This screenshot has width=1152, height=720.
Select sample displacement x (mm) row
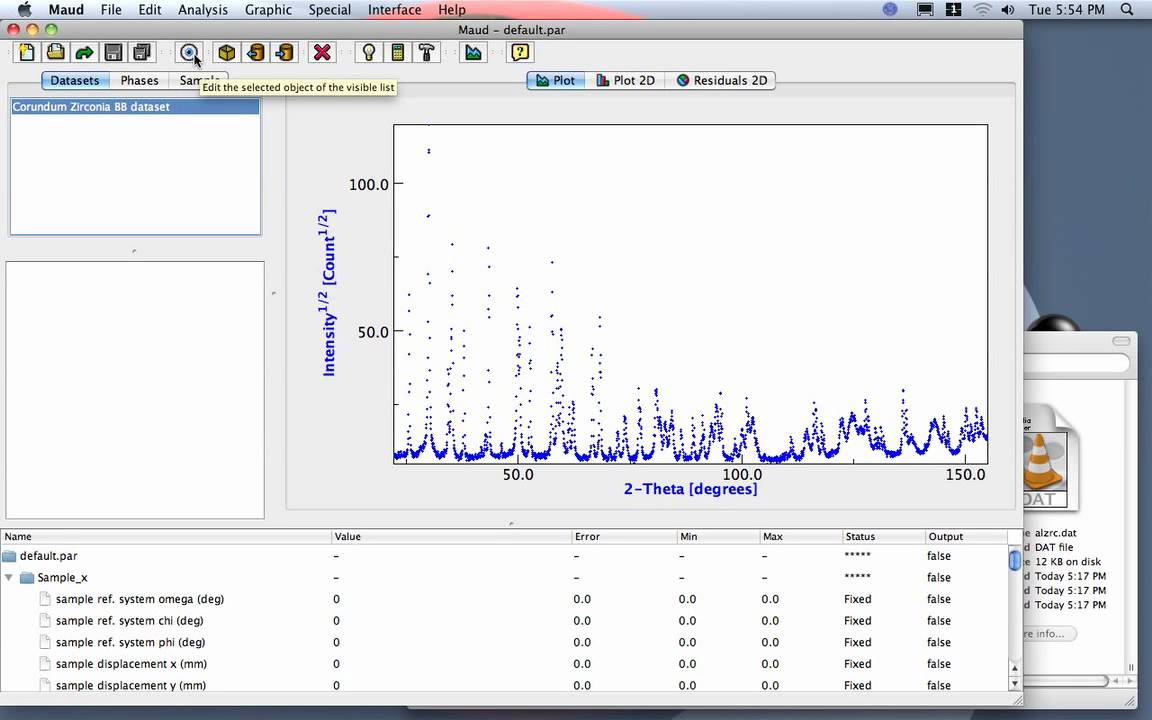(503, 663)
